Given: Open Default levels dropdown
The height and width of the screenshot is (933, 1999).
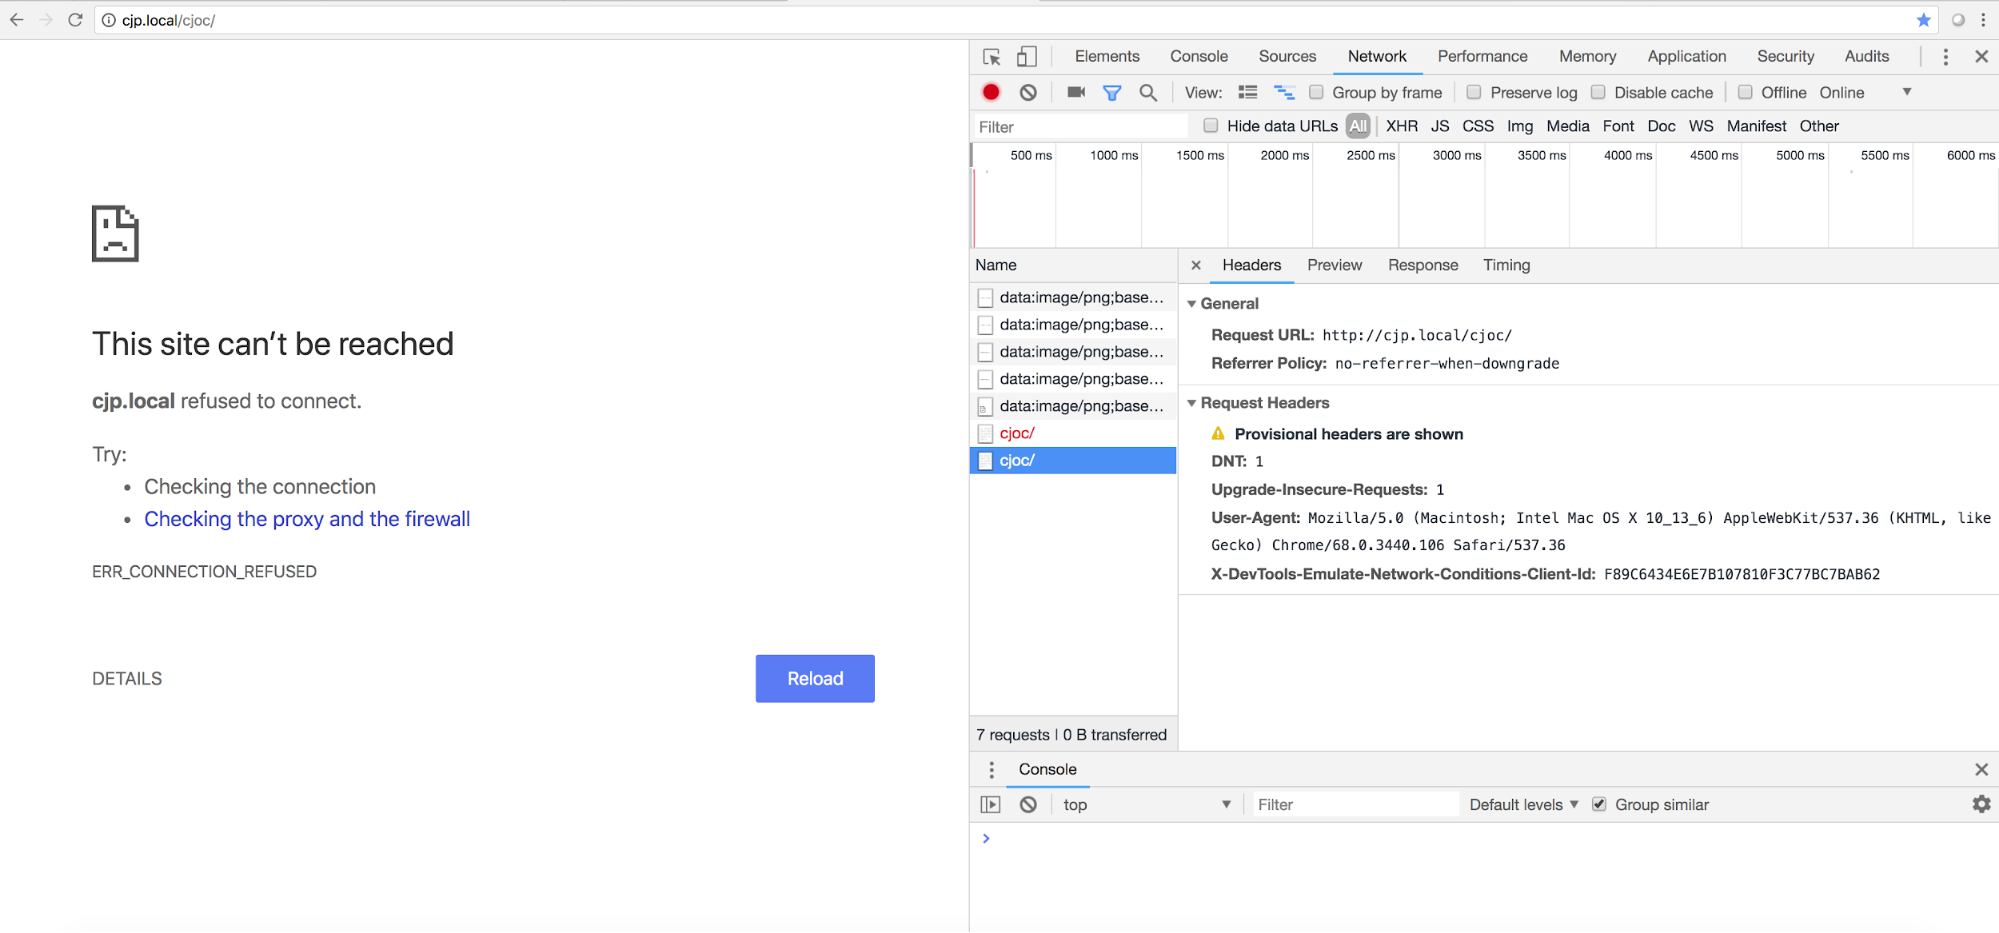Looking at the screenshot, I should tap(1524, 805).
